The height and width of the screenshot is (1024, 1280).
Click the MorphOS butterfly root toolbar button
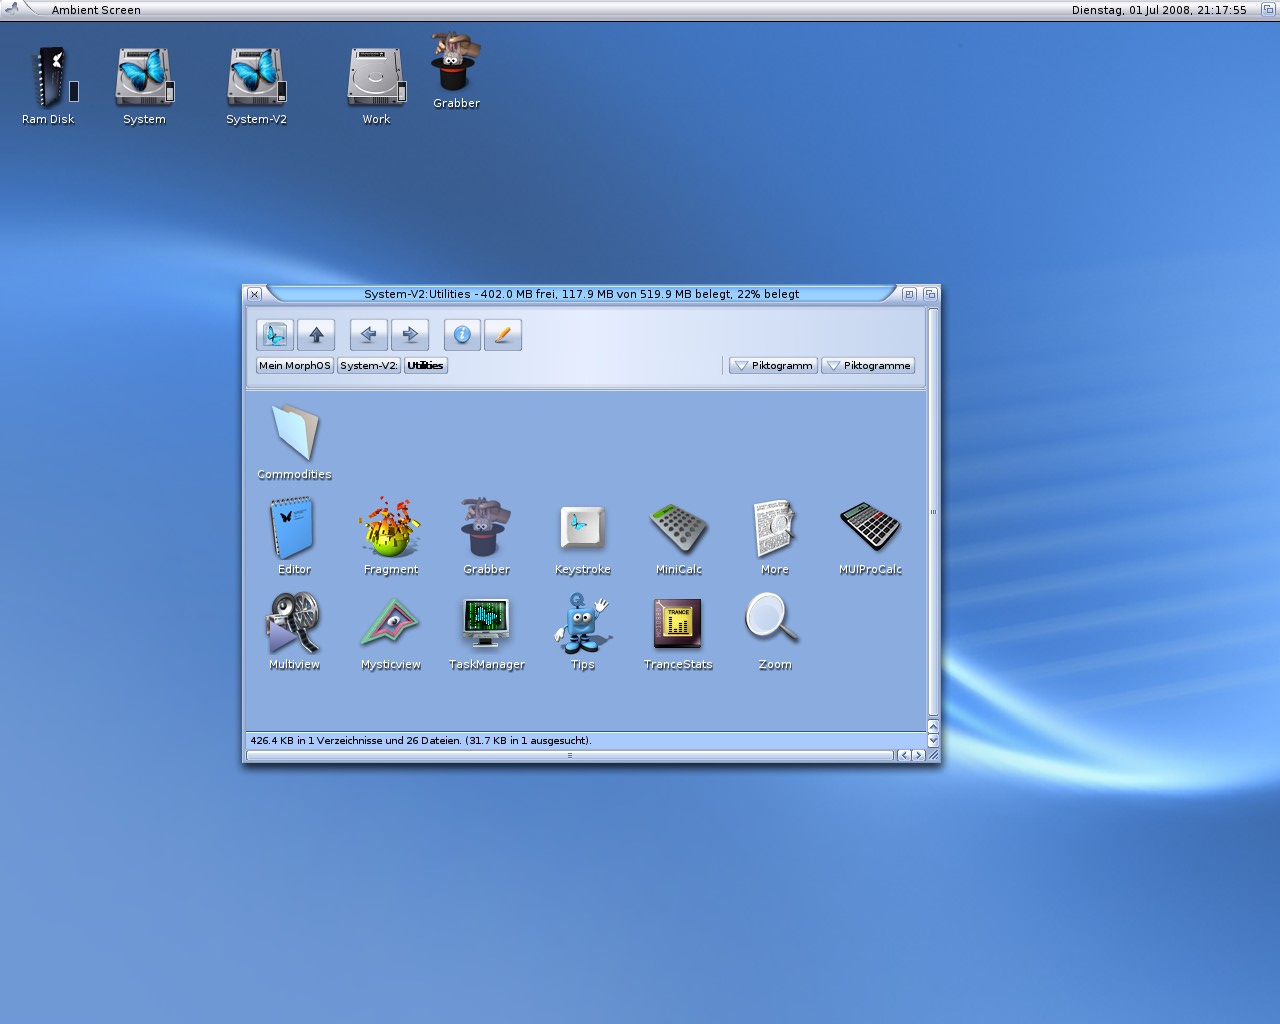pyautogui.click(x=274, y=334)
